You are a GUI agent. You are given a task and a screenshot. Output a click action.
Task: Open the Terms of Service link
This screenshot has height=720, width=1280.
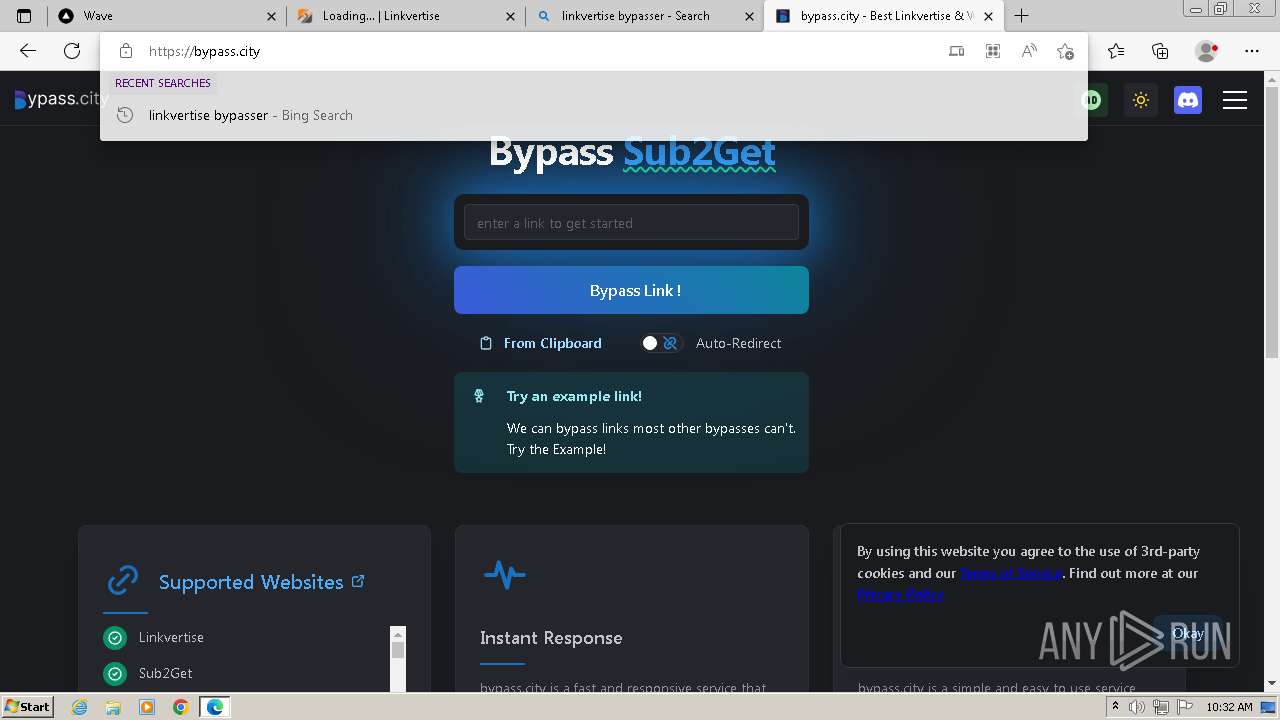click(x=1011, y=573)
